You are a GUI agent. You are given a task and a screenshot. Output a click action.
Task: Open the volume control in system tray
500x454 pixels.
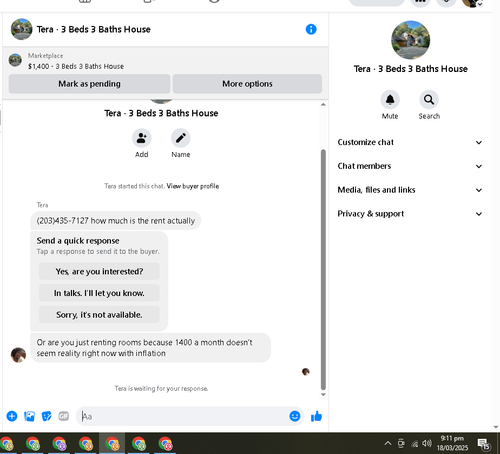(427, 443)
